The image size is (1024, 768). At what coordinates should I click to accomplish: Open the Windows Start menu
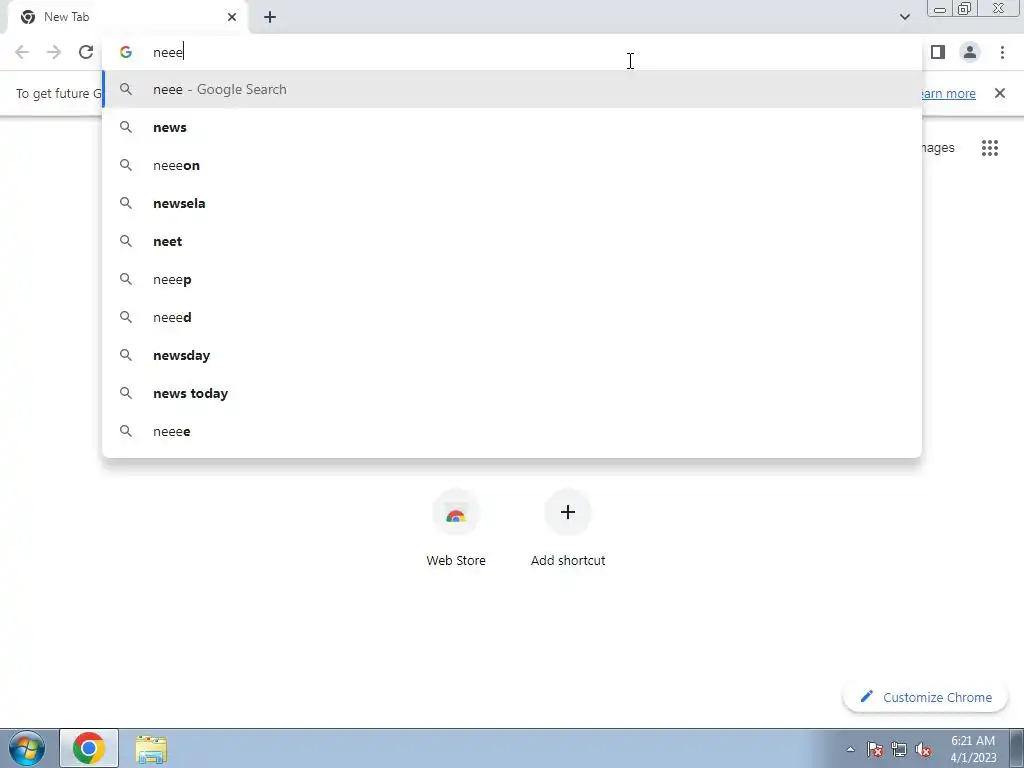pyautogui.click(x=27, y=748)
